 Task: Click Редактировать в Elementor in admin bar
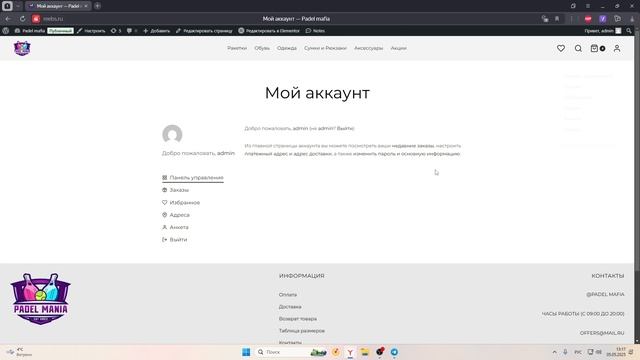tap(269, 31)
